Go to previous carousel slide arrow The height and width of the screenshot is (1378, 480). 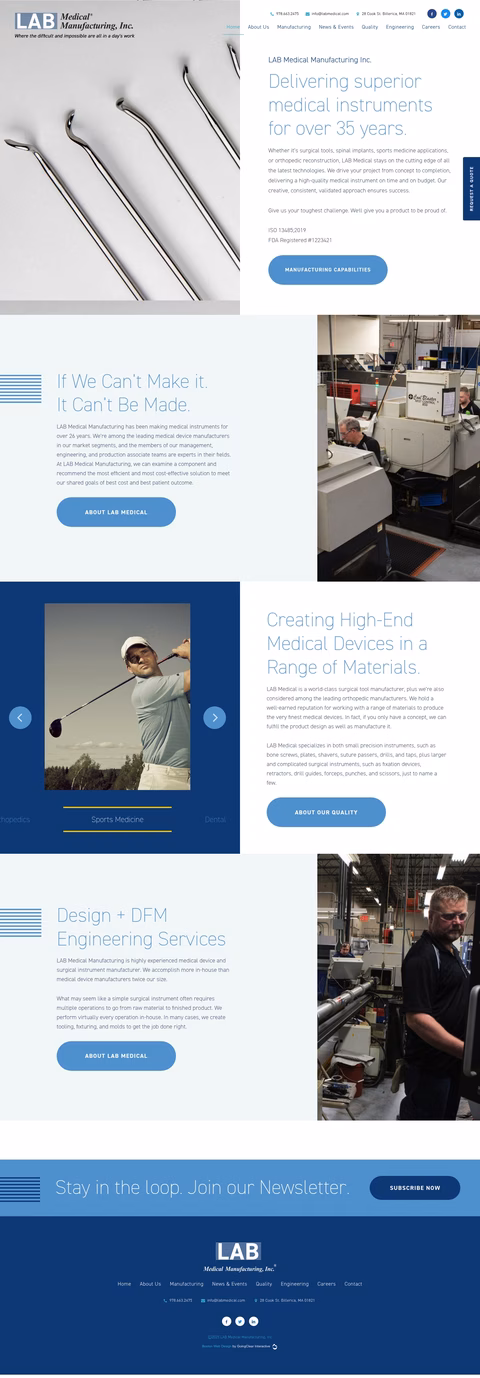pyautogui.click(x=20, y=717)
